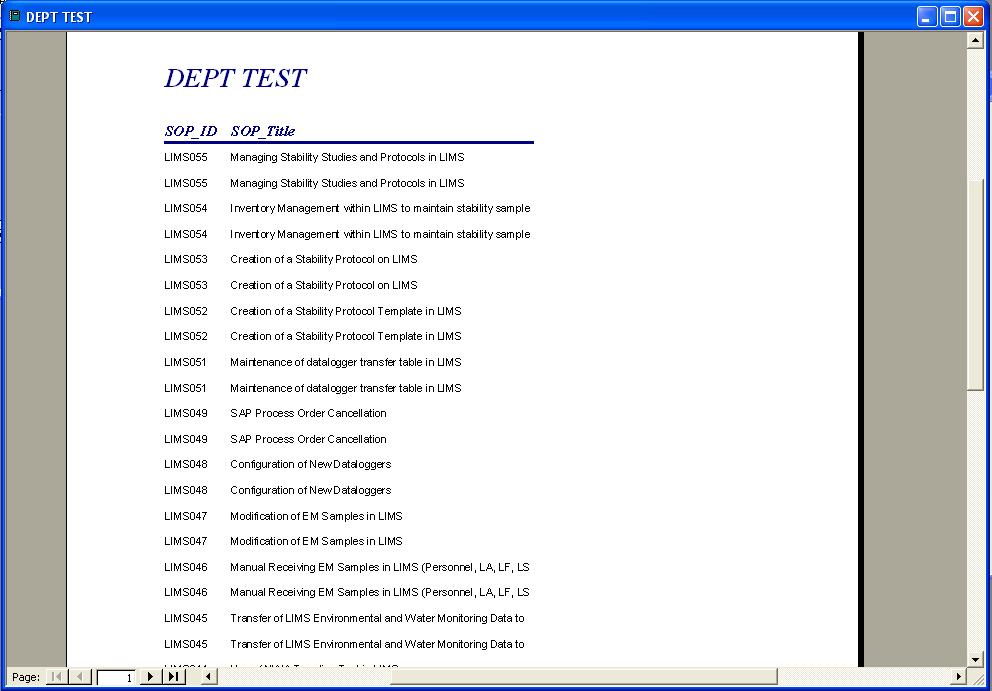
Task: Go to the previous report page
Action: pos(79,676)
